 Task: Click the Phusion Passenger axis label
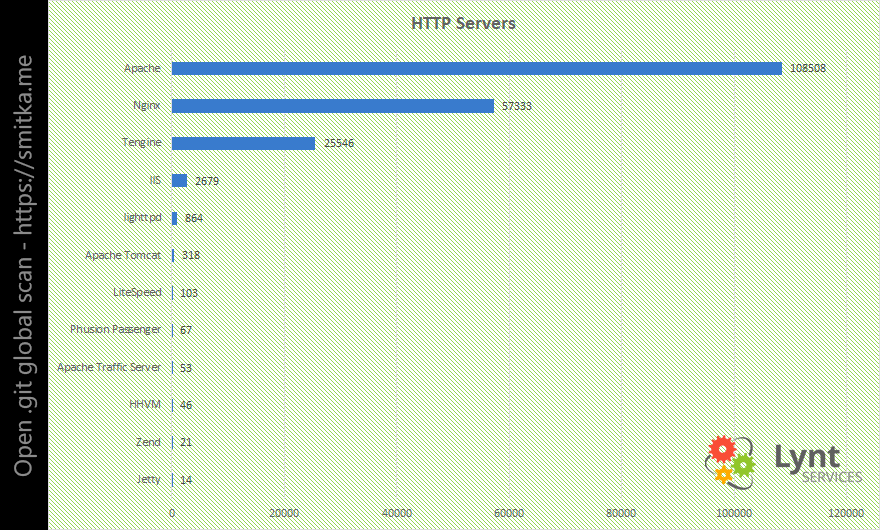[115, 330]
